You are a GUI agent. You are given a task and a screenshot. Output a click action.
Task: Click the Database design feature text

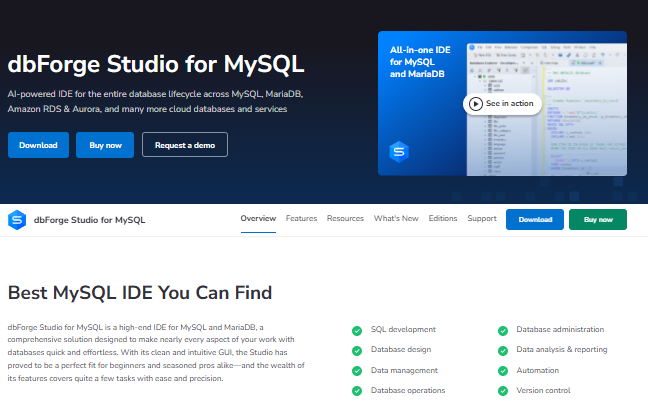pos(401,350)
